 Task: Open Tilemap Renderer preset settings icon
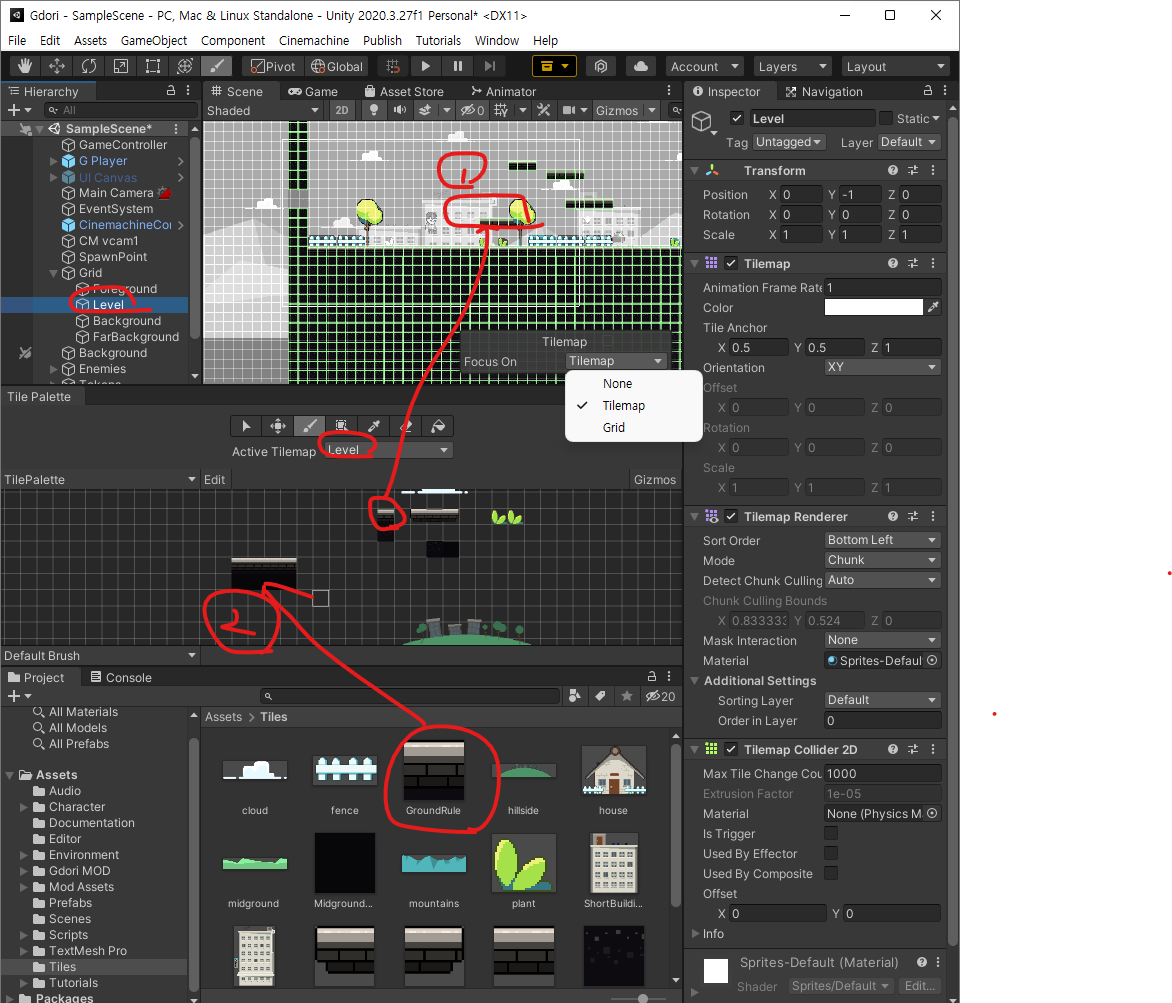(913, 516)
